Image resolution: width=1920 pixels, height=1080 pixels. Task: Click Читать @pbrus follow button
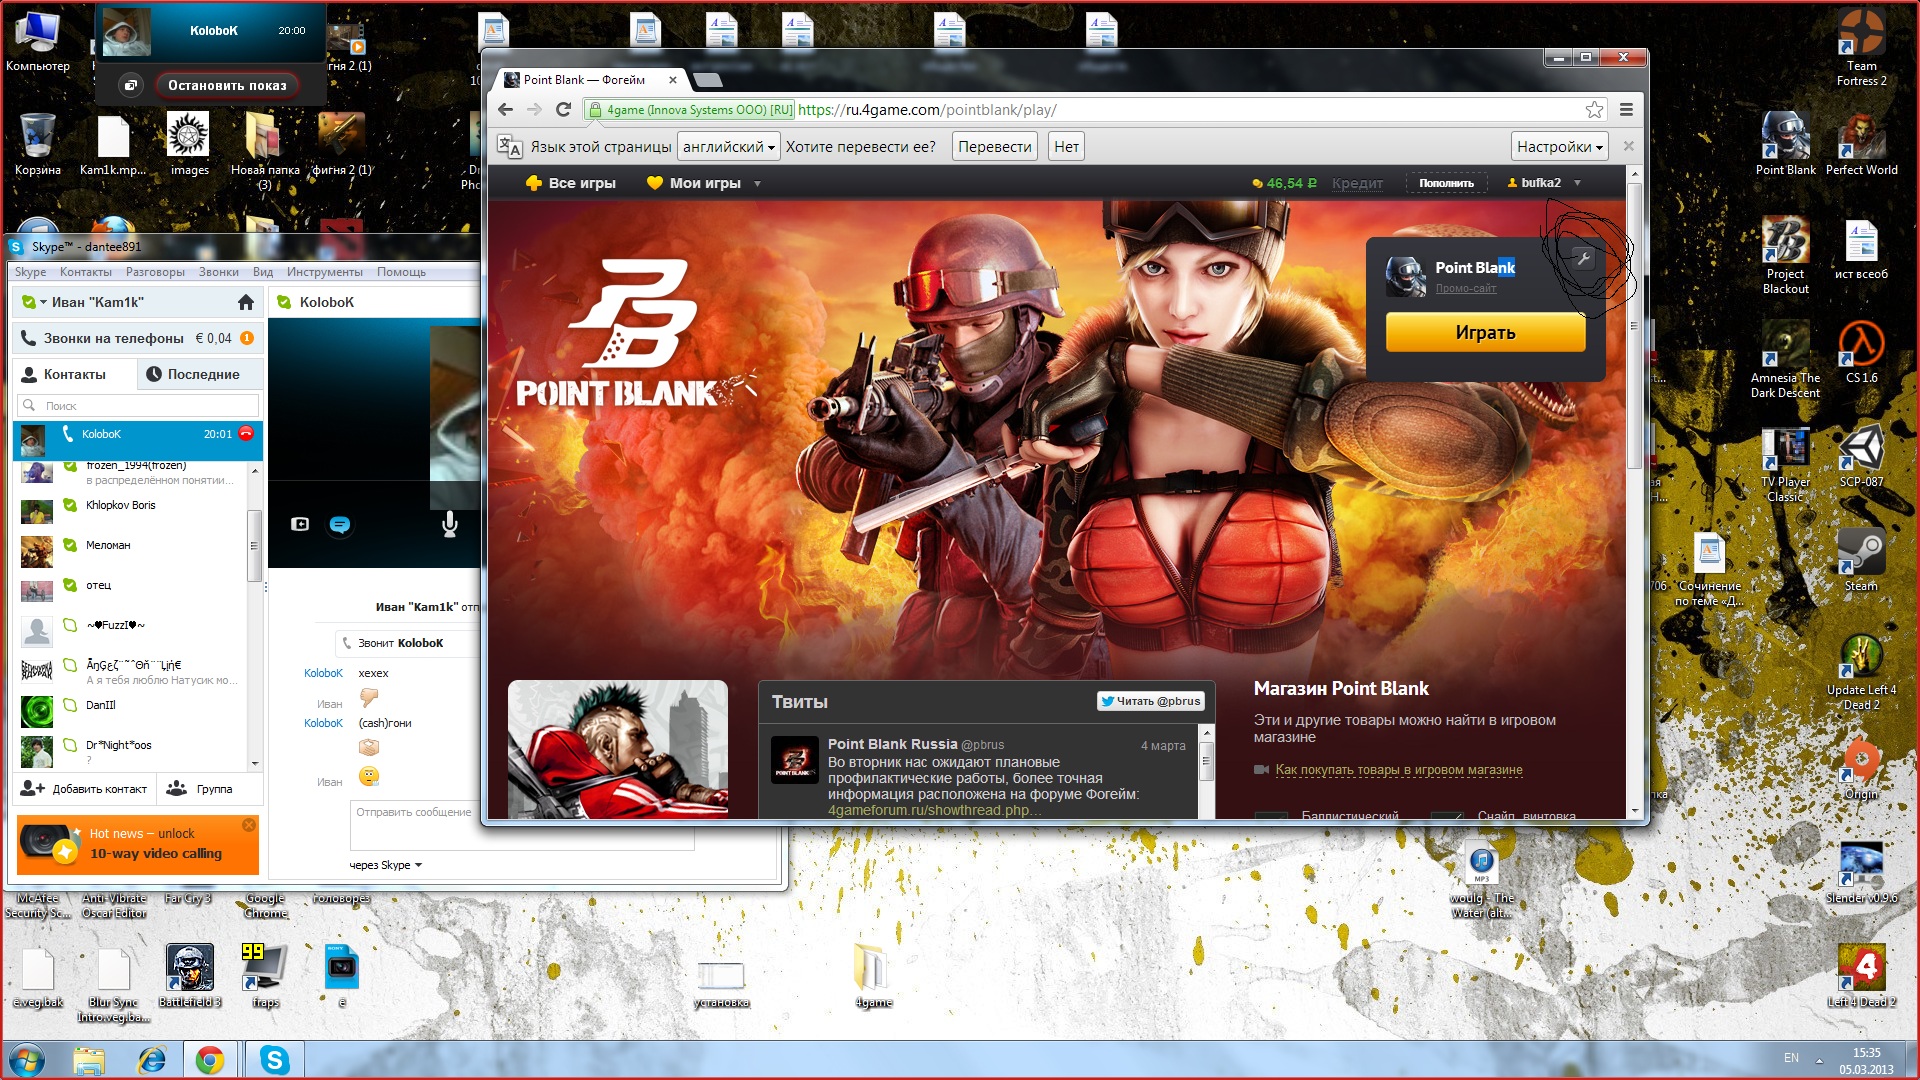[1150, 701]
